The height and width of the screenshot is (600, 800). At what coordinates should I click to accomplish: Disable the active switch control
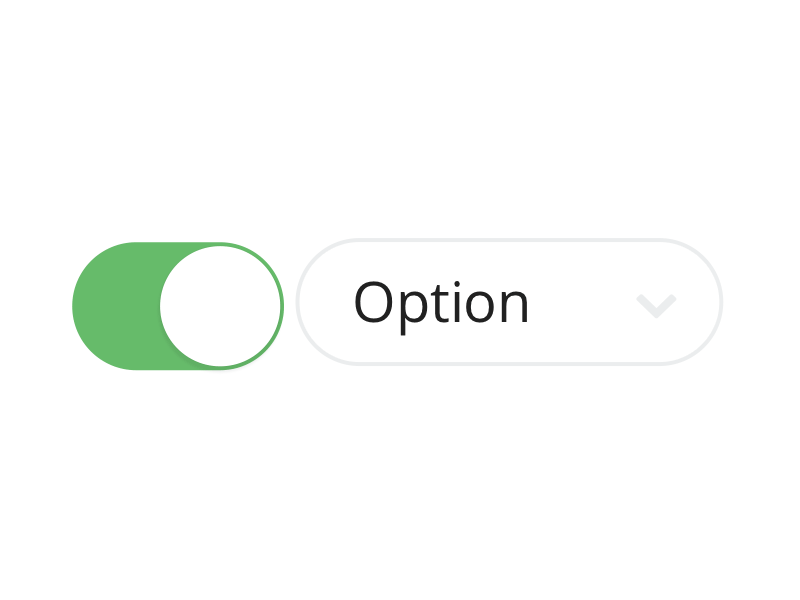click(178, 303)
